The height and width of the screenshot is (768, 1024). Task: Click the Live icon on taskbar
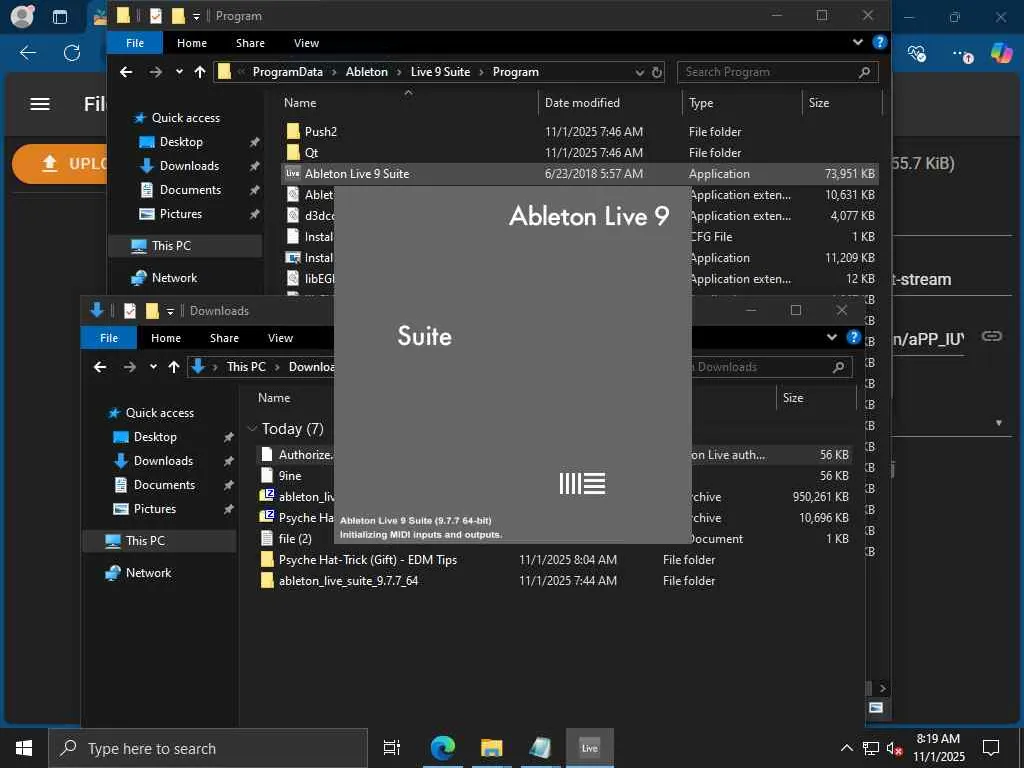coord(589,748)
